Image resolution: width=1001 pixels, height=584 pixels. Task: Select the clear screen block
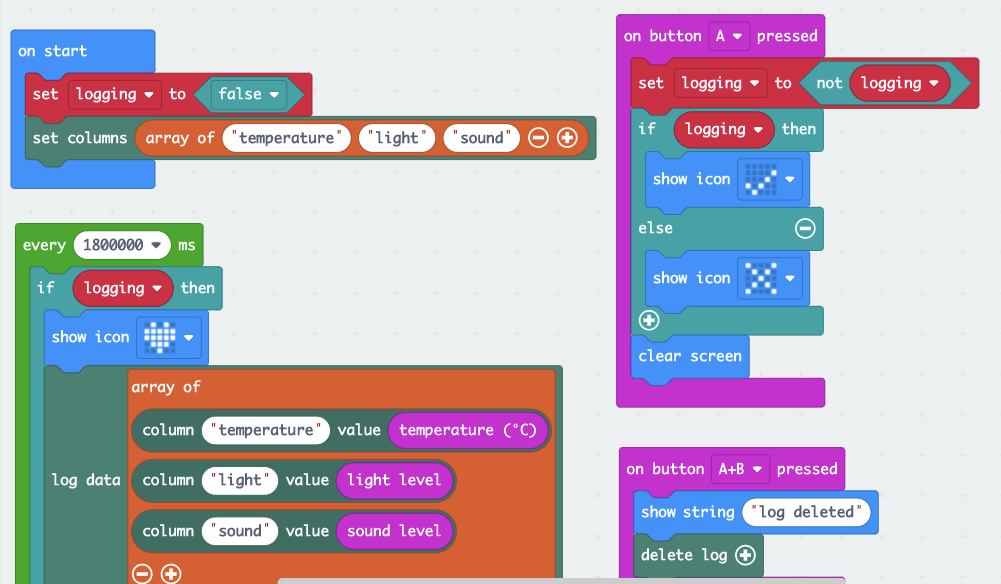coord(689,356)
